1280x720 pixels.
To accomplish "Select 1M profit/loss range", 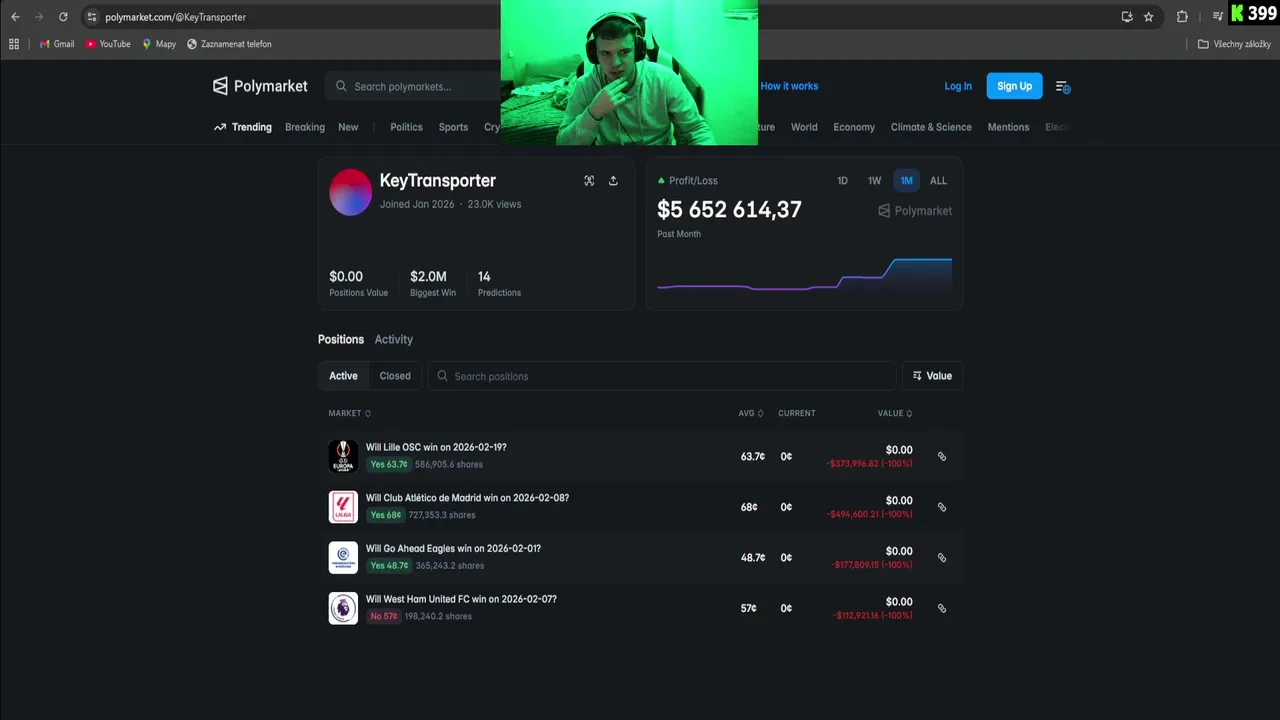I will pos(906,181).
